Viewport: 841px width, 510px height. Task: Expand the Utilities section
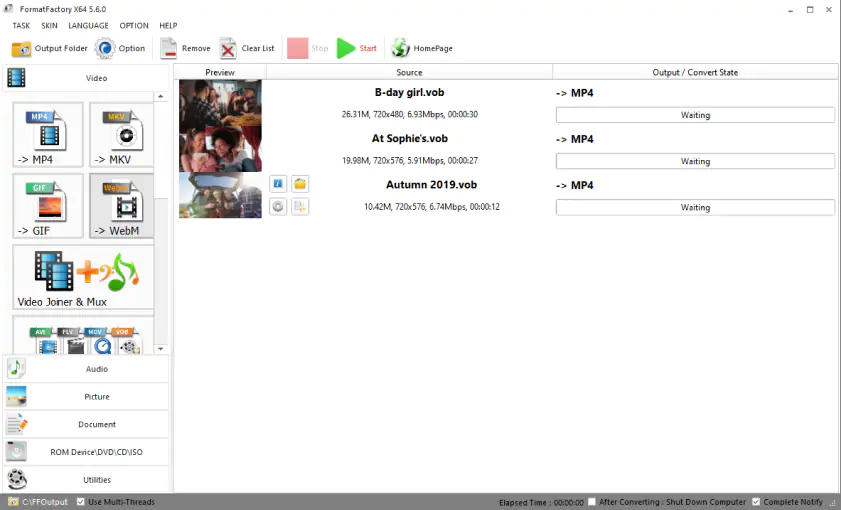pos(86,479)
